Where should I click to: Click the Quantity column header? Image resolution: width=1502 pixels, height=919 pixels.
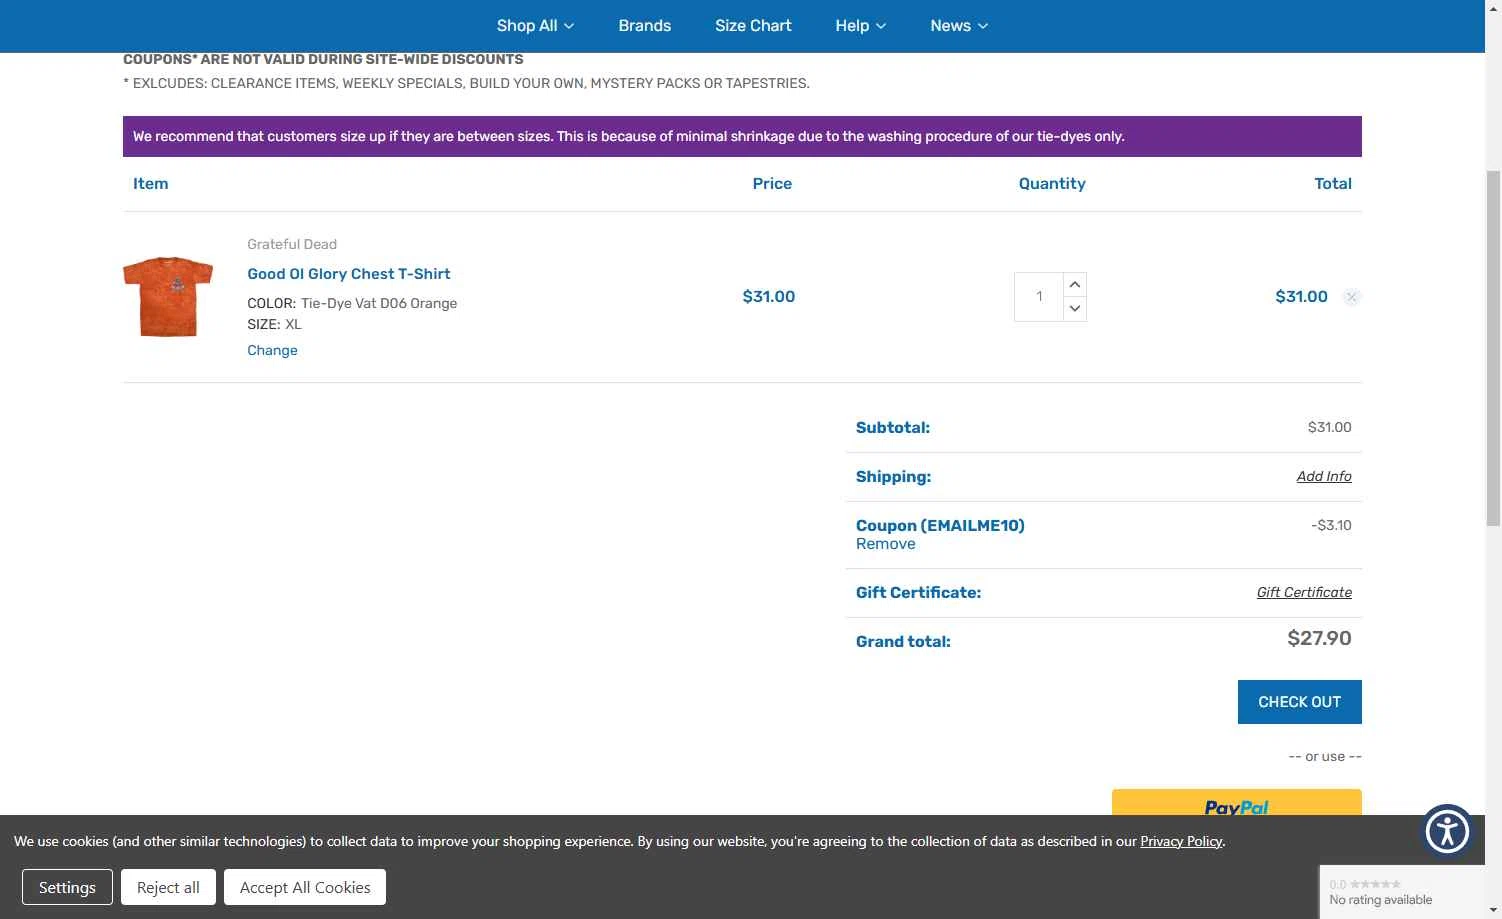click(x=1052, y=184)
